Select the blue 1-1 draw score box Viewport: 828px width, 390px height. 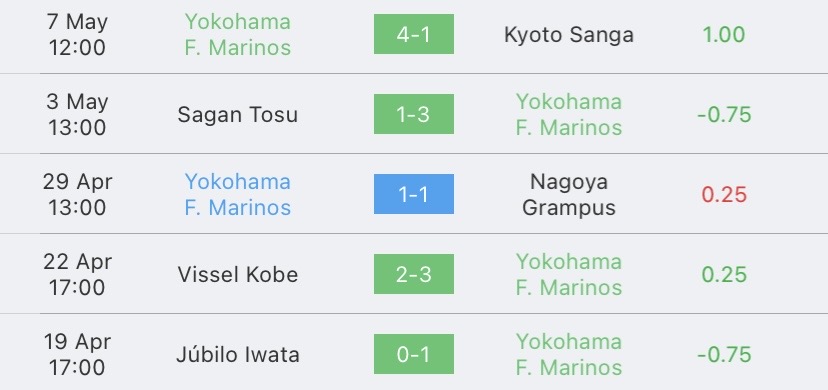pos(413,194)
